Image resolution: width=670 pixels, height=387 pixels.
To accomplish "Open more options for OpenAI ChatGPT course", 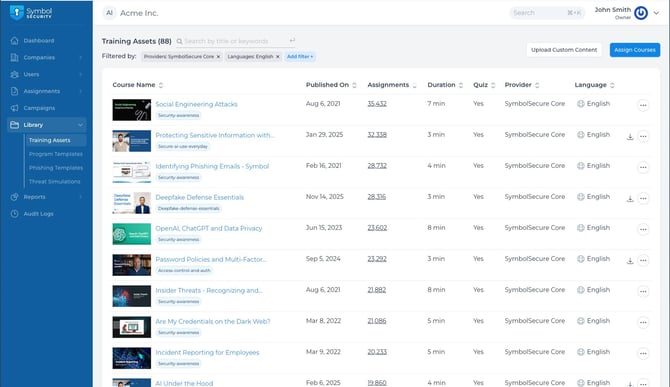I will pos(643,229).
